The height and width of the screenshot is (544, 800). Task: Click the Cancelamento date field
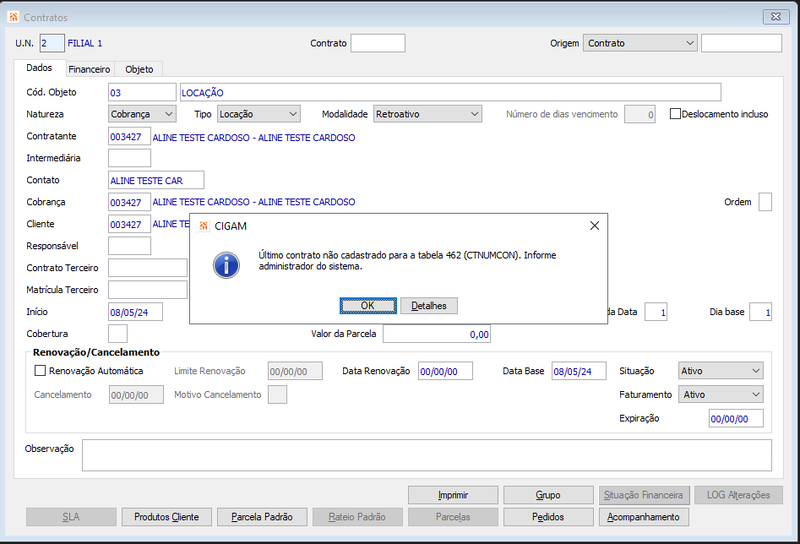tap(136, 394)
